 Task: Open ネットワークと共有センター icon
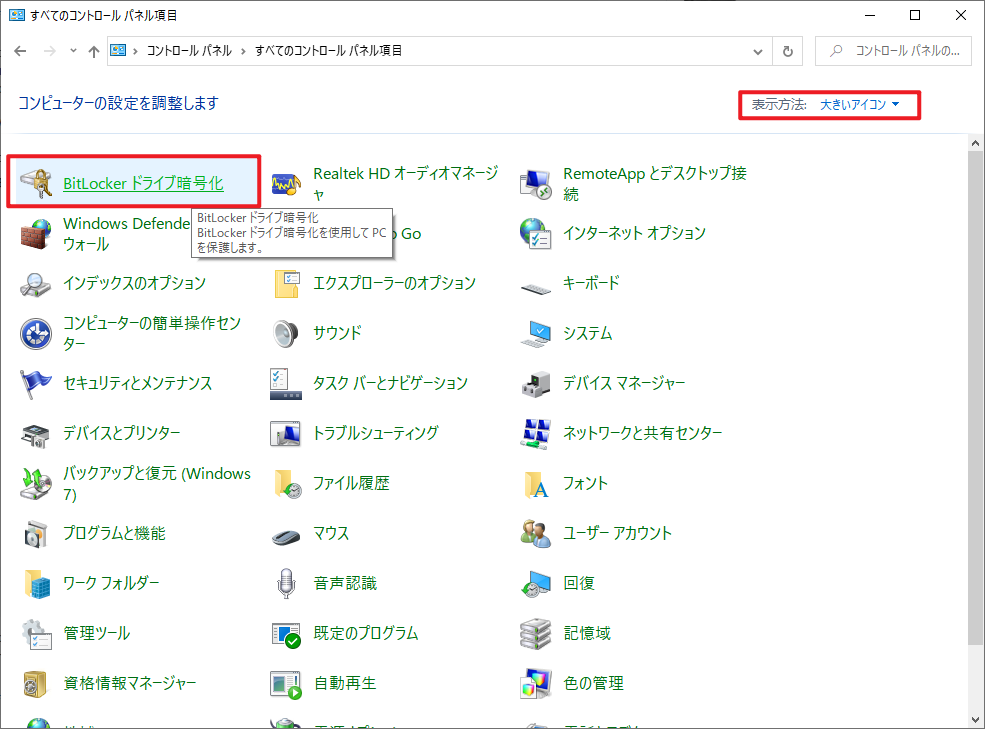pyautogui.click(x=536, y=434)
